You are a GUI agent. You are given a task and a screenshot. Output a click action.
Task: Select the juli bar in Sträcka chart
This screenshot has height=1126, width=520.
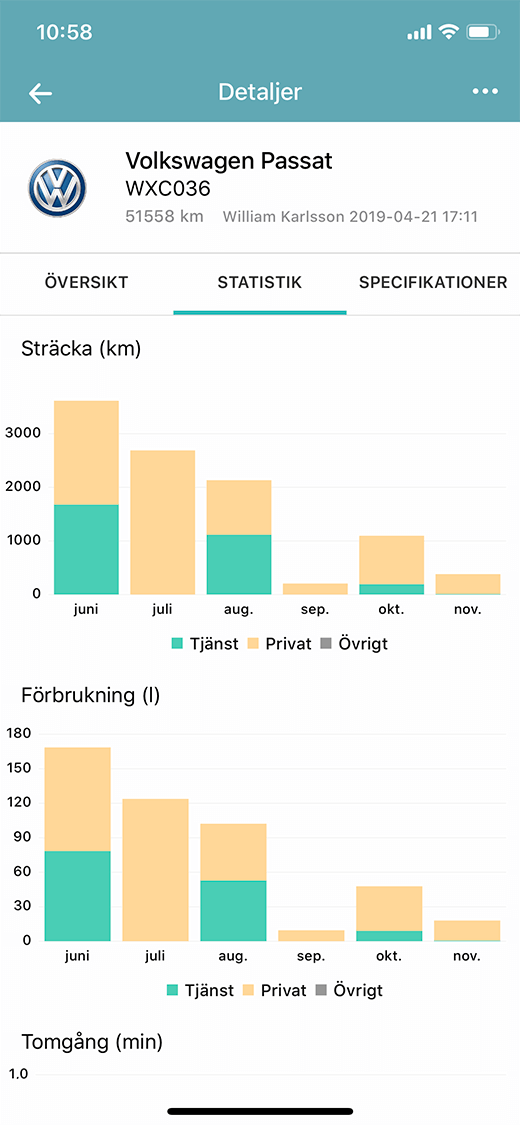tap(163, 522)
